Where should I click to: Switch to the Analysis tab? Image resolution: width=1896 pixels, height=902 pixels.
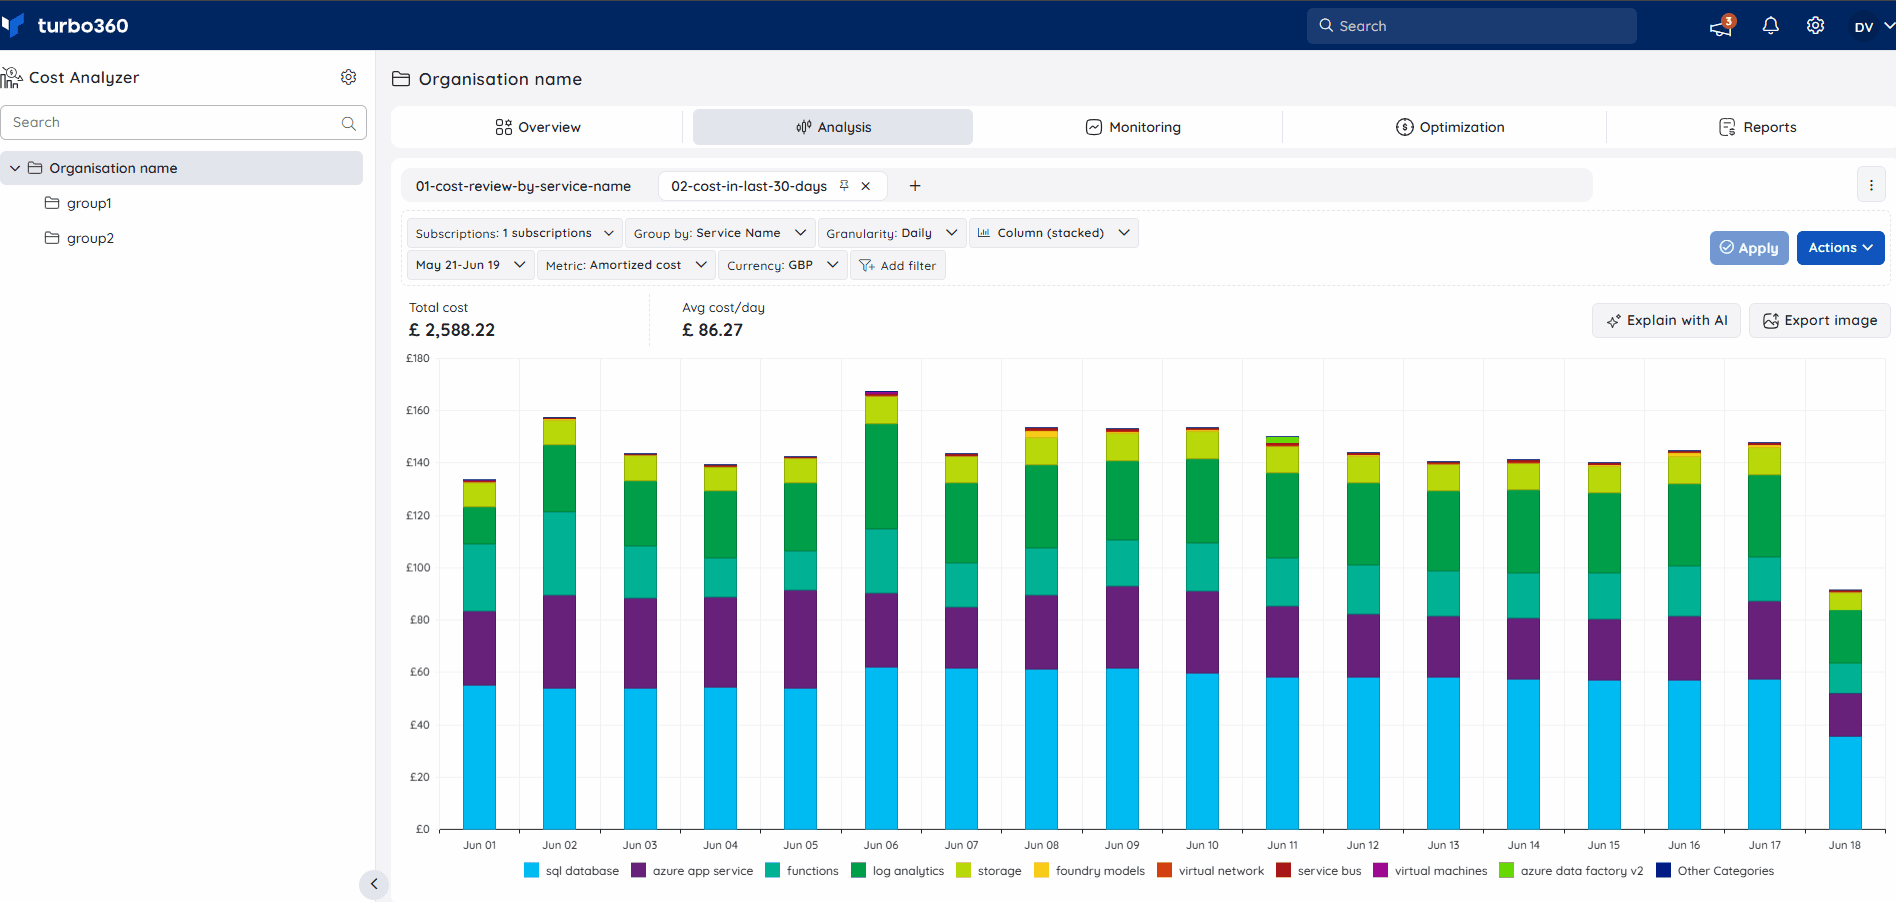pyautogui.click(x=833, y=127)
